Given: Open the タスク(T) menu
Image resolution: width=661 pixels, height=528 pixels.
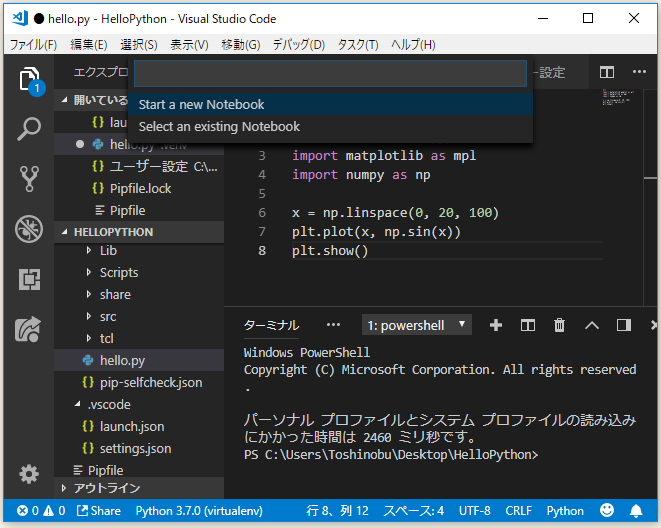Looking at the screenshot, I should point(357,44).
